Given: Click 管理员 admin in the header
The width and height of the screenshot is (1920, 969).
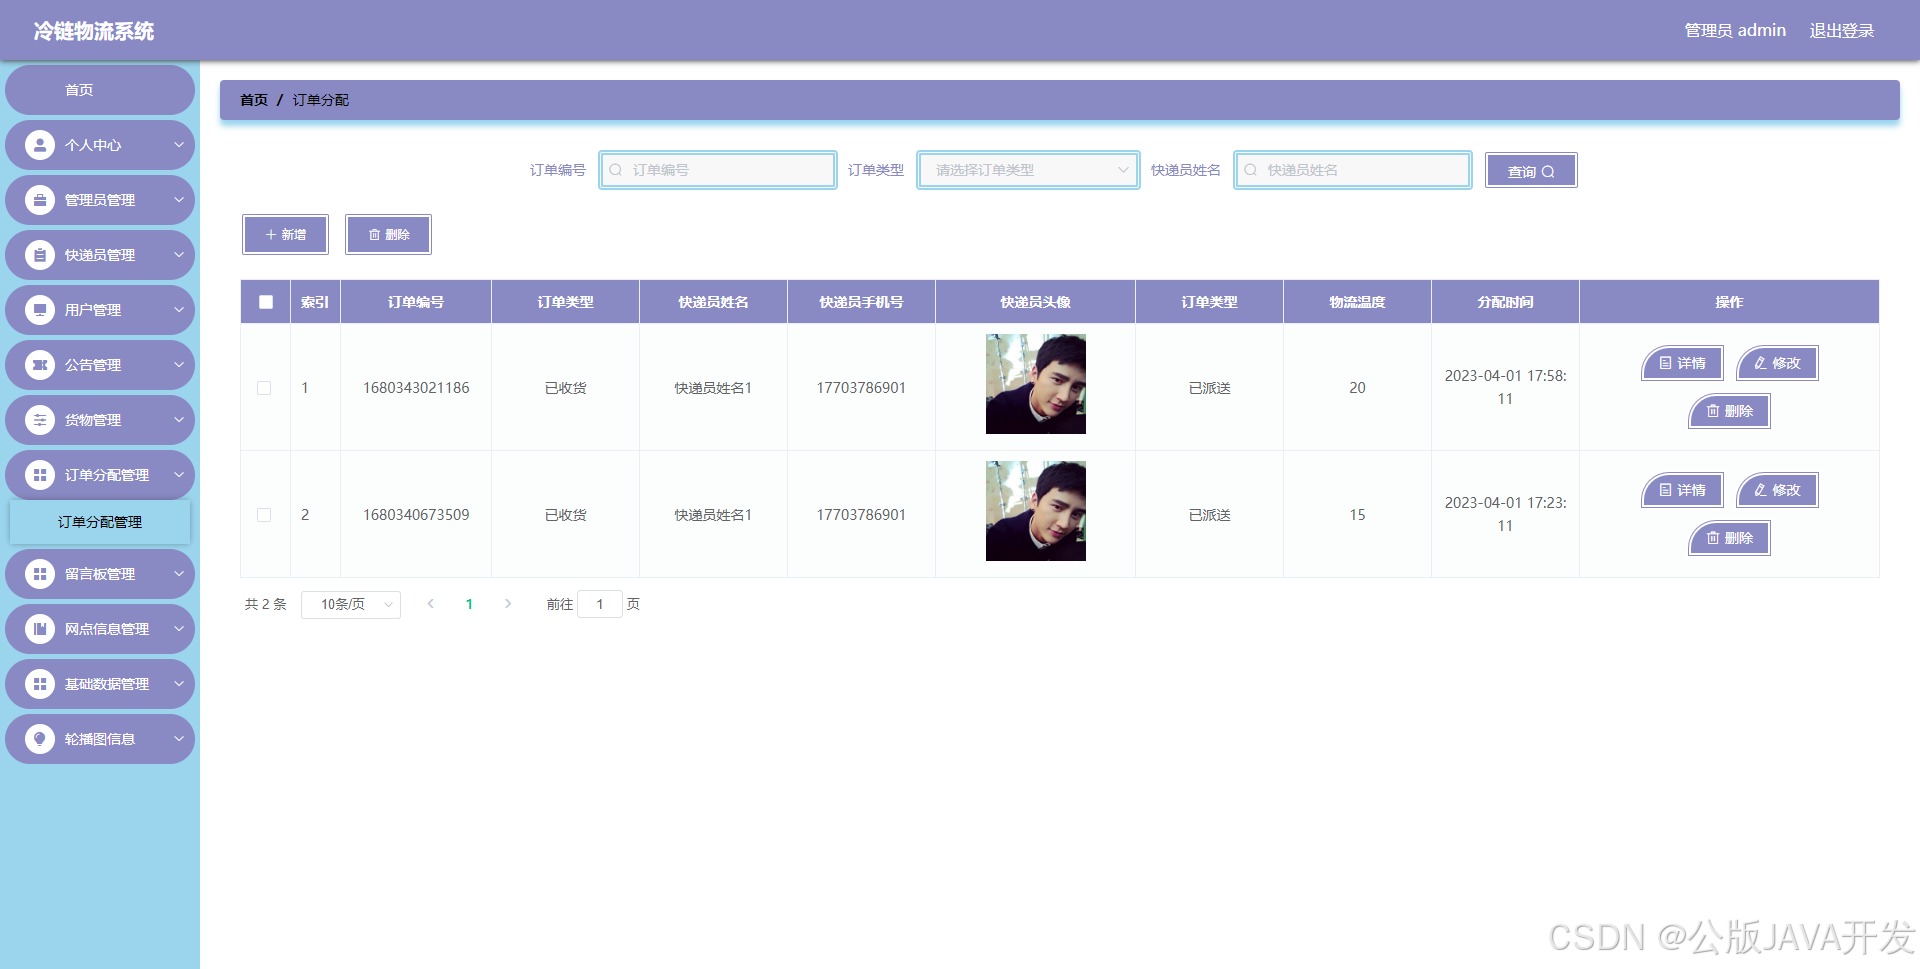Looking at the screenshot, I should pyautogui.click(x=1735, y=31).
